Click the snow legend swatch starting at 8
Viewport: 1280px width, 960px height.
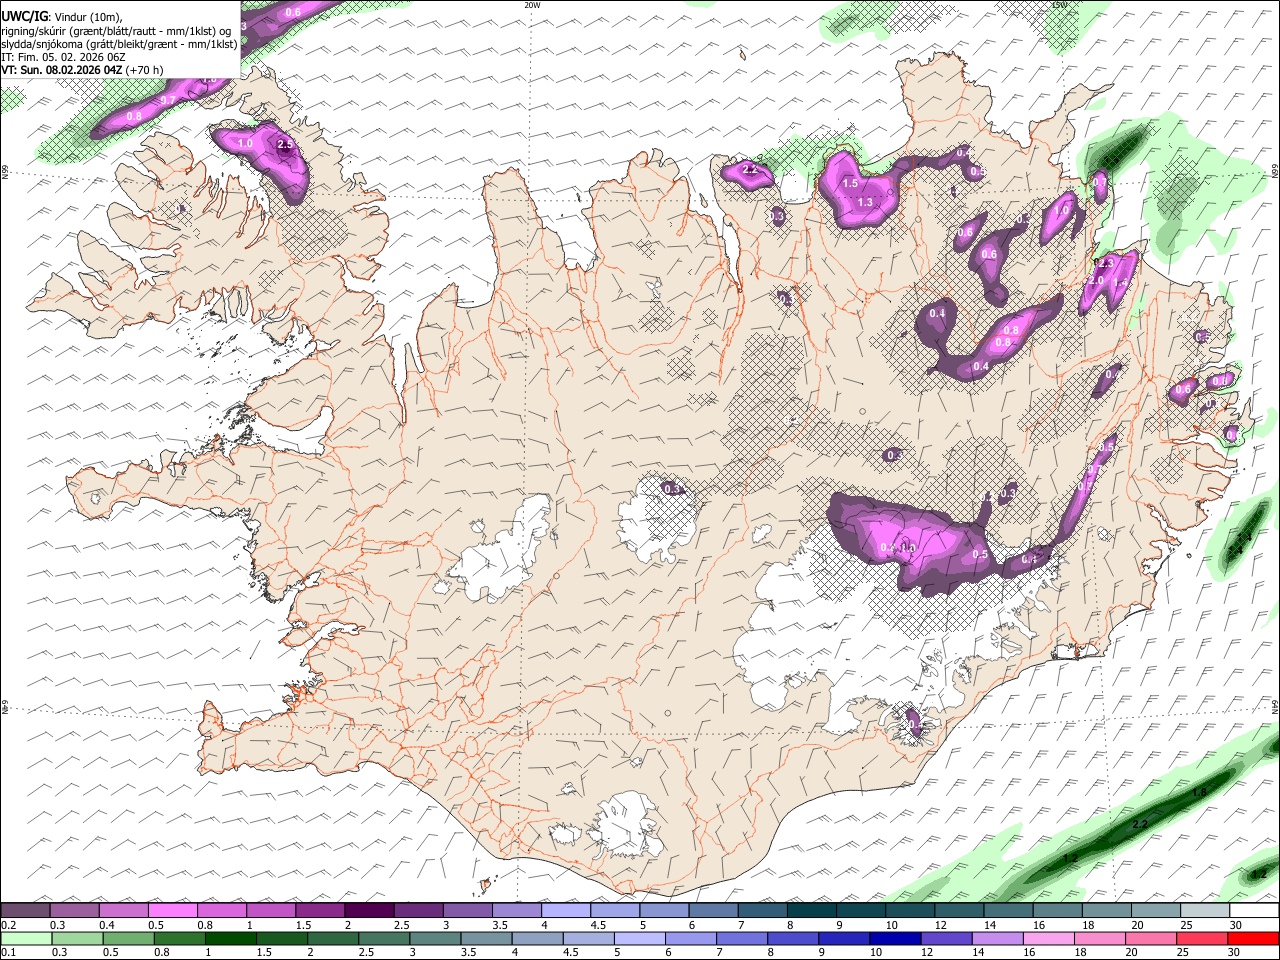click(x=811, y=910)
